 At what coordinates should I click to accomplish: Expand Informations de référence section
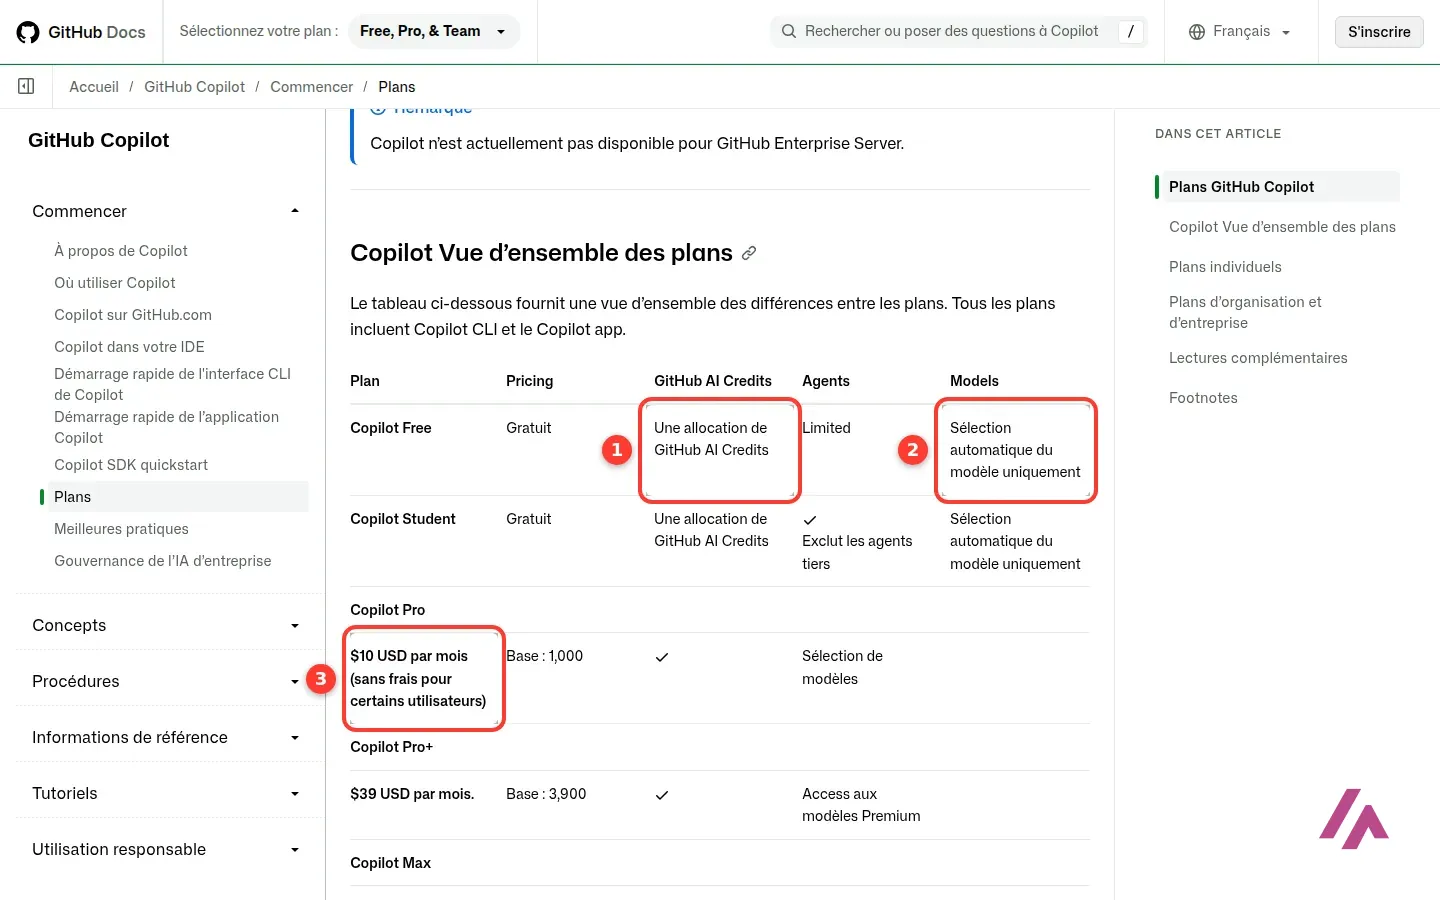[x=166, y=737]
